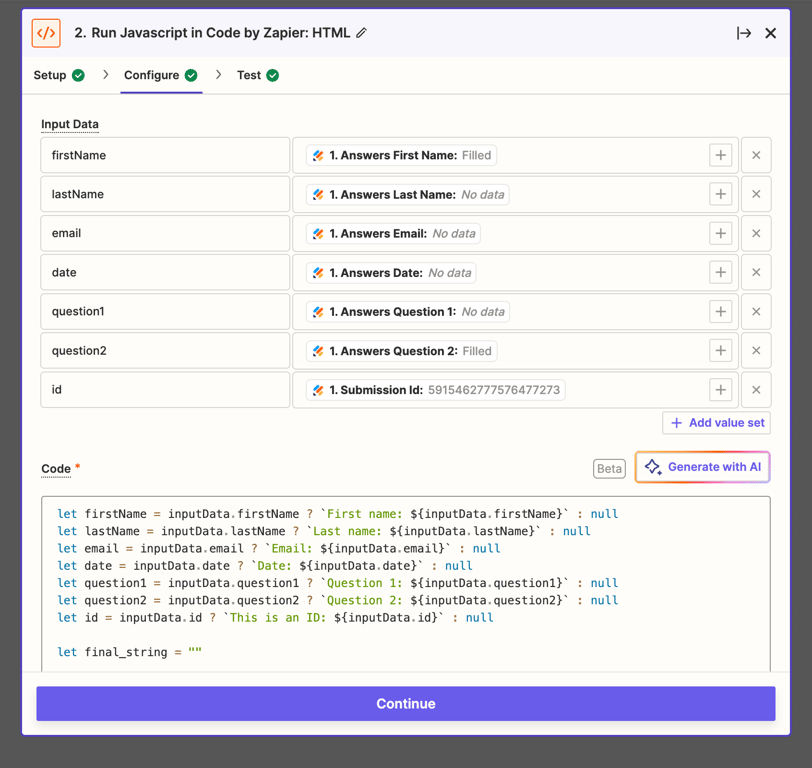Click the final_string line in code

click(129, 652)
